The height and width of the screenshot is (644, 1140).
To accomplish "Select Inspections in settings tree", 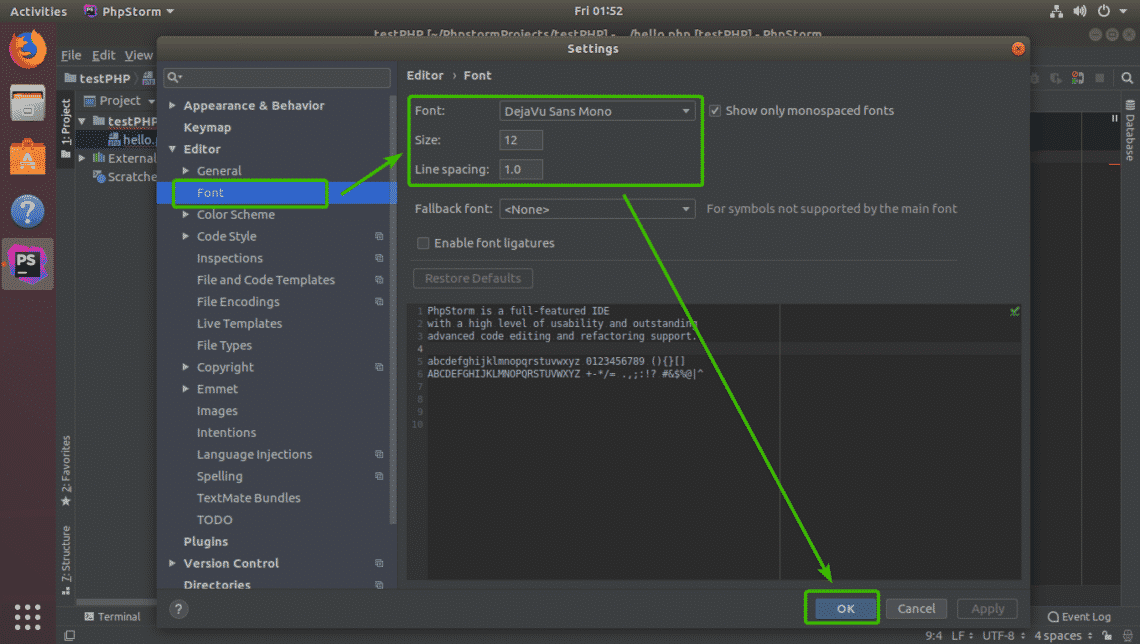I will click(x=230, y=258).
